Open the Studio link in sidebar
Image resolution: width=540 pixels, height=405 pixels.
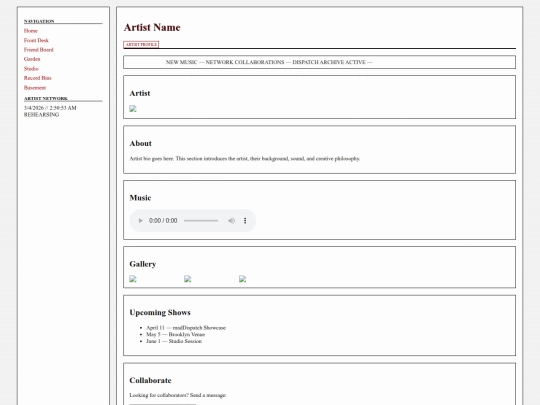[x=31, y=69]
